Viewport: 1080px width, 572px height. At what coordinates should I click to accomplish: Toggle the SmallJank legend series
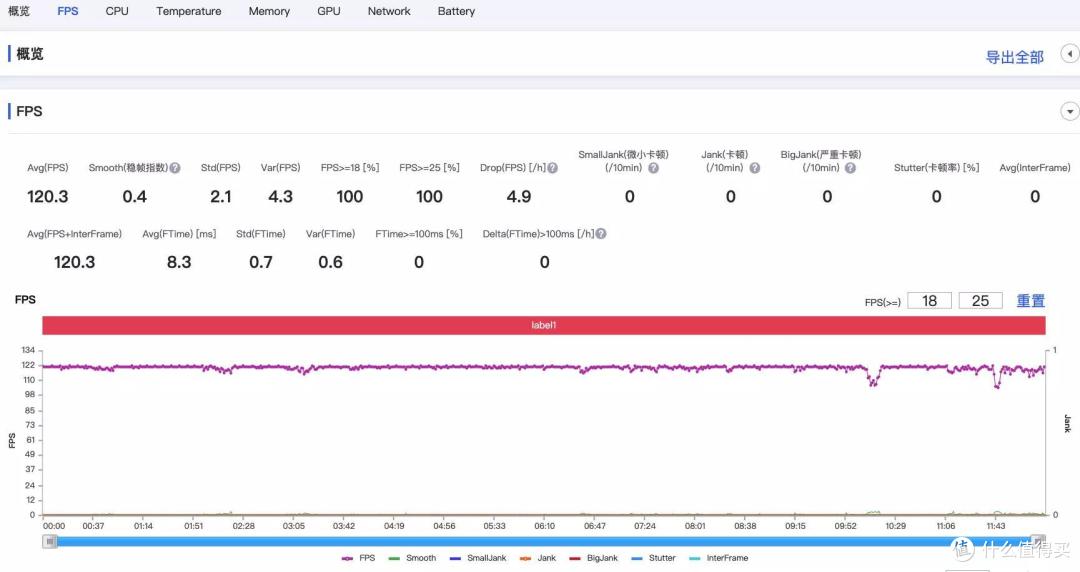[x=477, y=558]
